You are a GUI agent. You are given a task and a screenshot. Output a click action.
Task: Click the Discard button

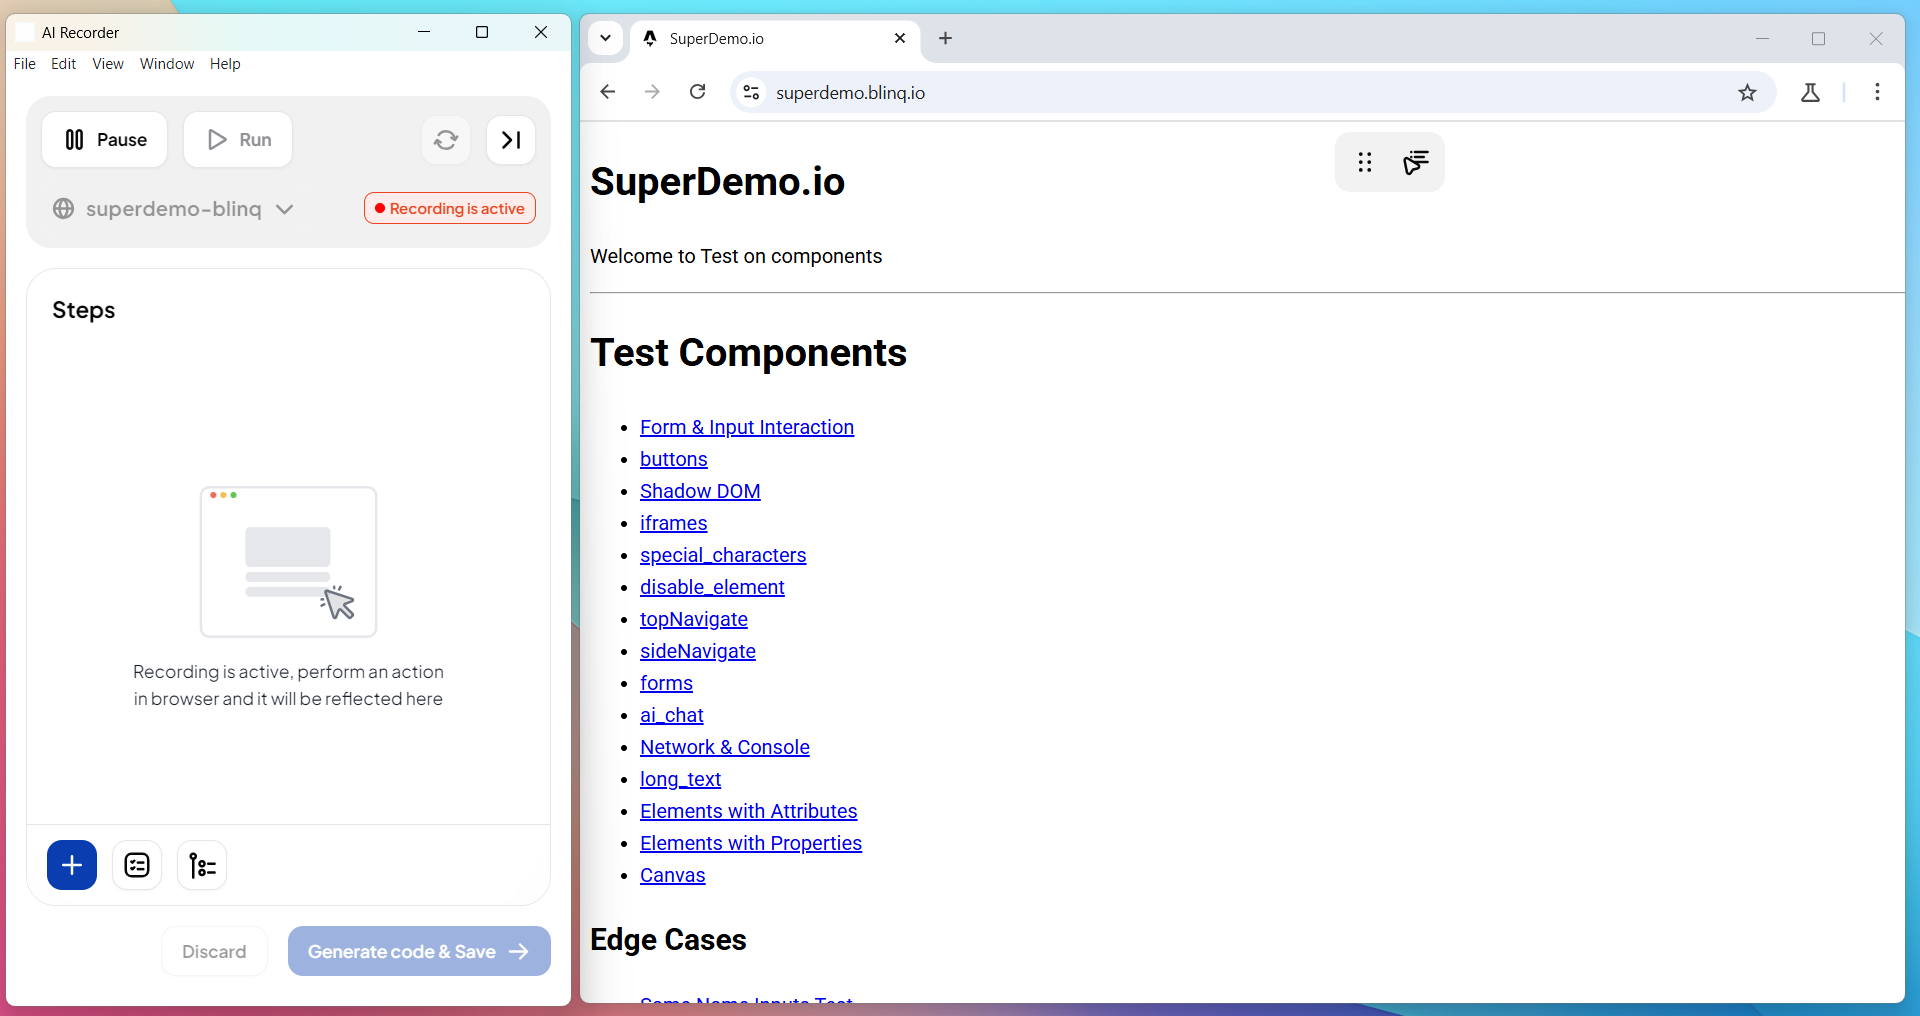point(214,951)
